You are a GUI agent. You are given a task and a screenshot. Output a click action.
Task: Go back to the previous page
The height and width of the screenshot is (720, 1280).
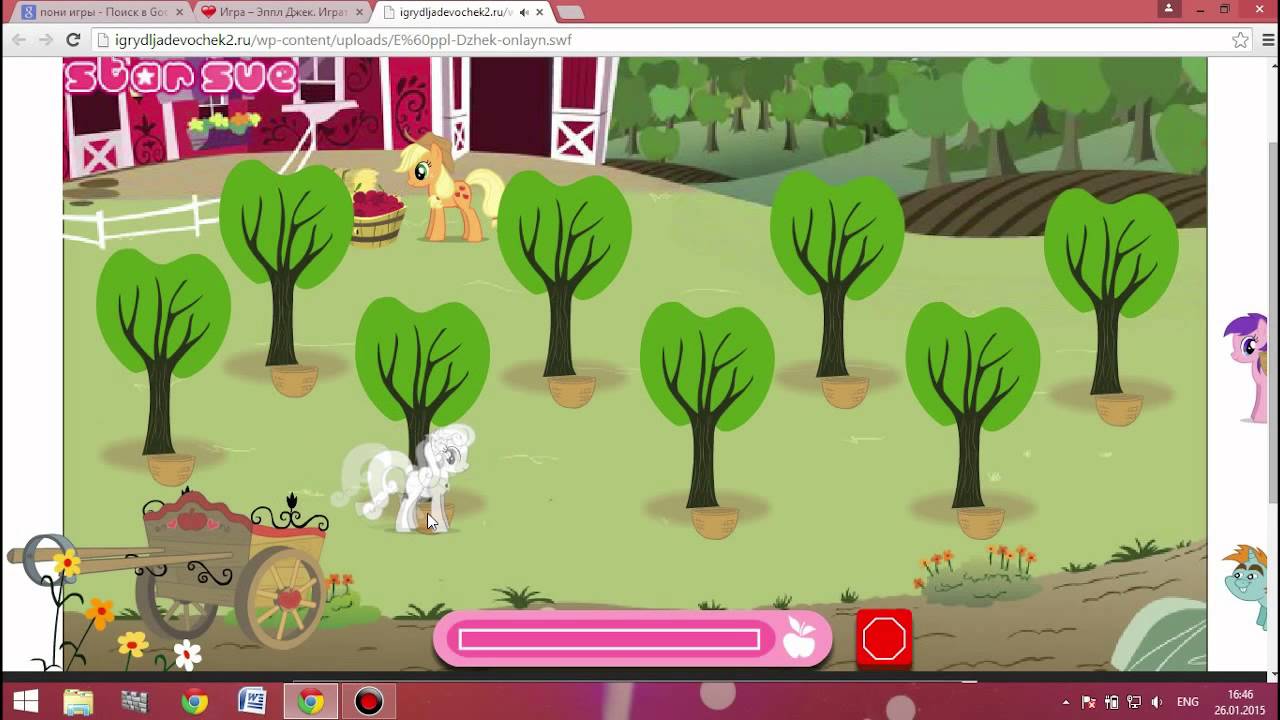click(19, 40)
